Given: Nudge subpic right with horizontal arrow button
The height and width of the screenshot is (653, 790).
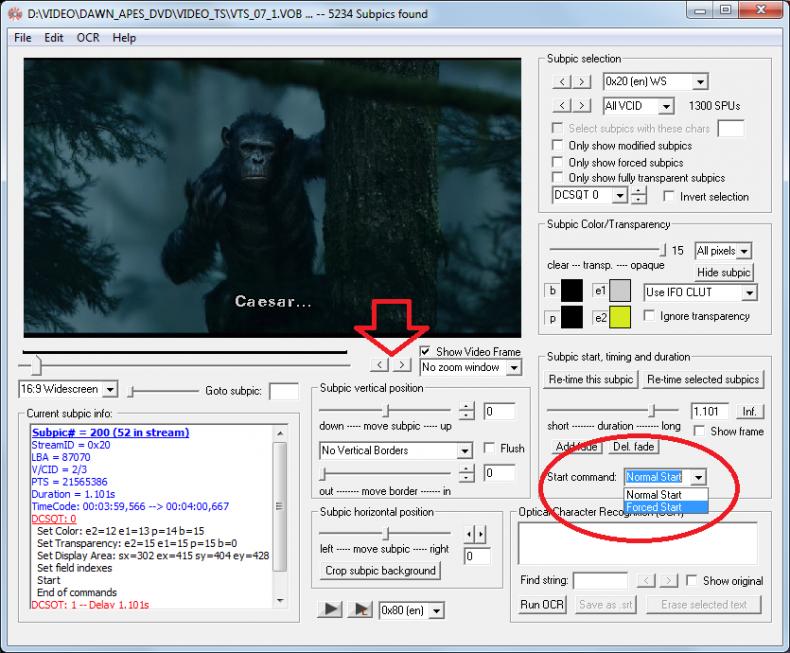Looking at the screenshot, I should click(x=481, y=534).
